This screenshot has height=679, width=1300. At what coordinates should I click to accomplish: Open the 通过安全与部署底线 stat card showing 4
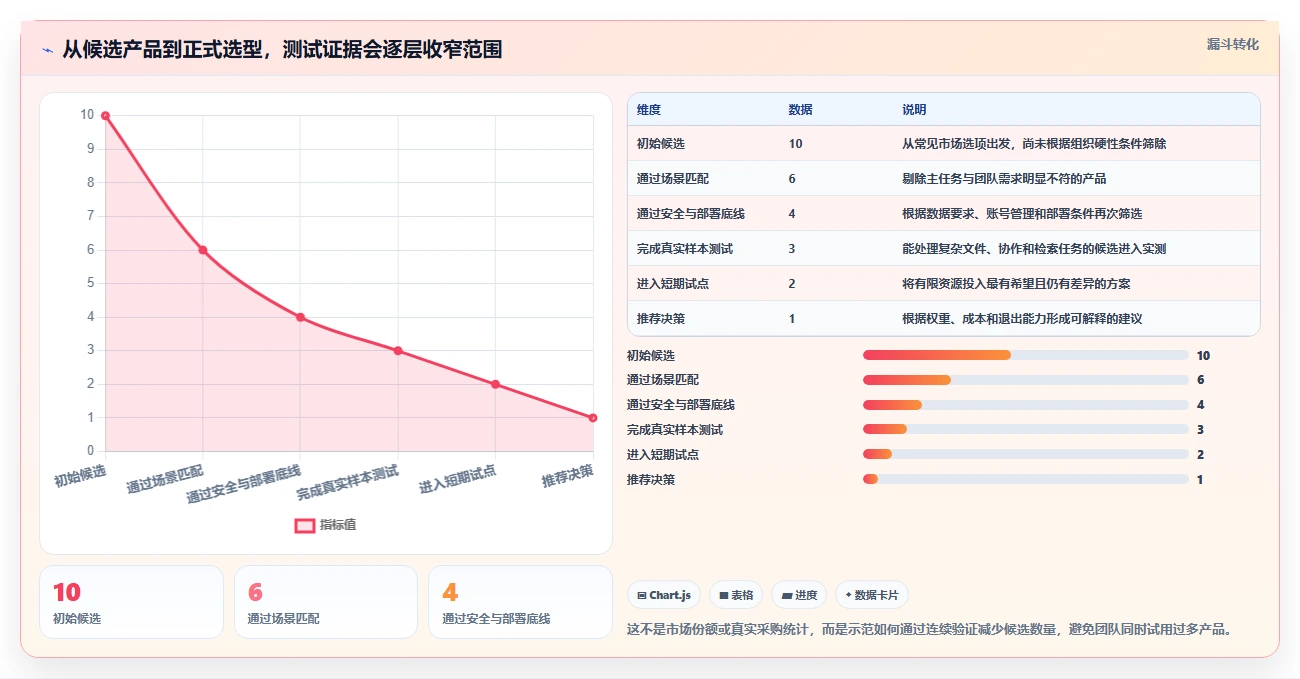520,602
